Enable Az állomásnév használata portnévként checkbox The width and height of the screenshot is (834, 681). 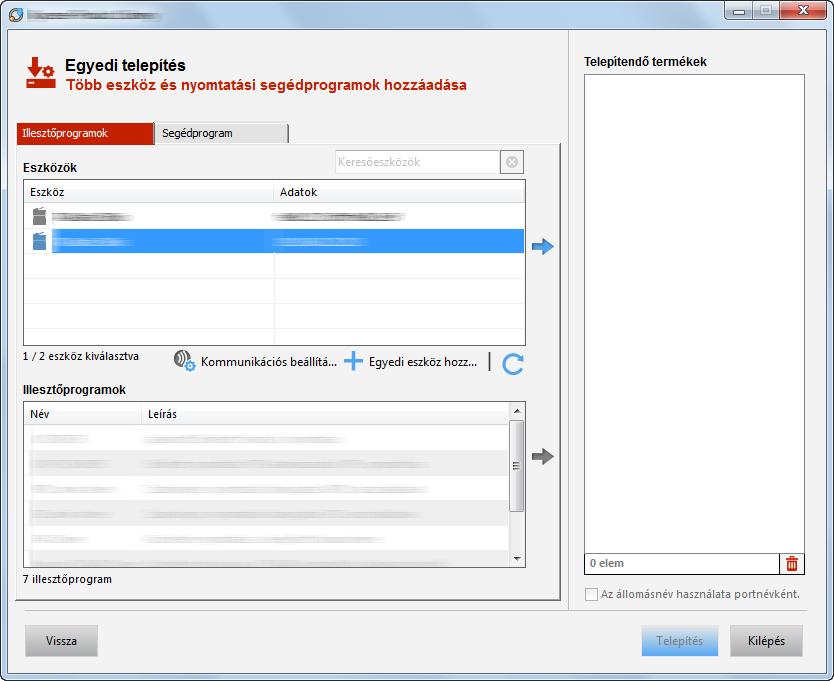coord(591,594)
